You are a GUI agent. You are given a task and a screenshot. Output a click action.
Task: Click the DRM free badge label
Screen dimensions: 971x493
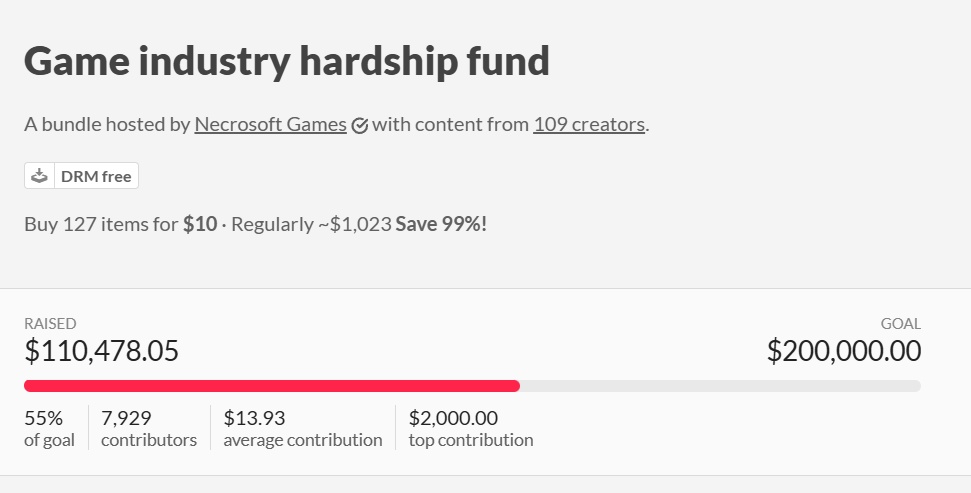(96, 177)
